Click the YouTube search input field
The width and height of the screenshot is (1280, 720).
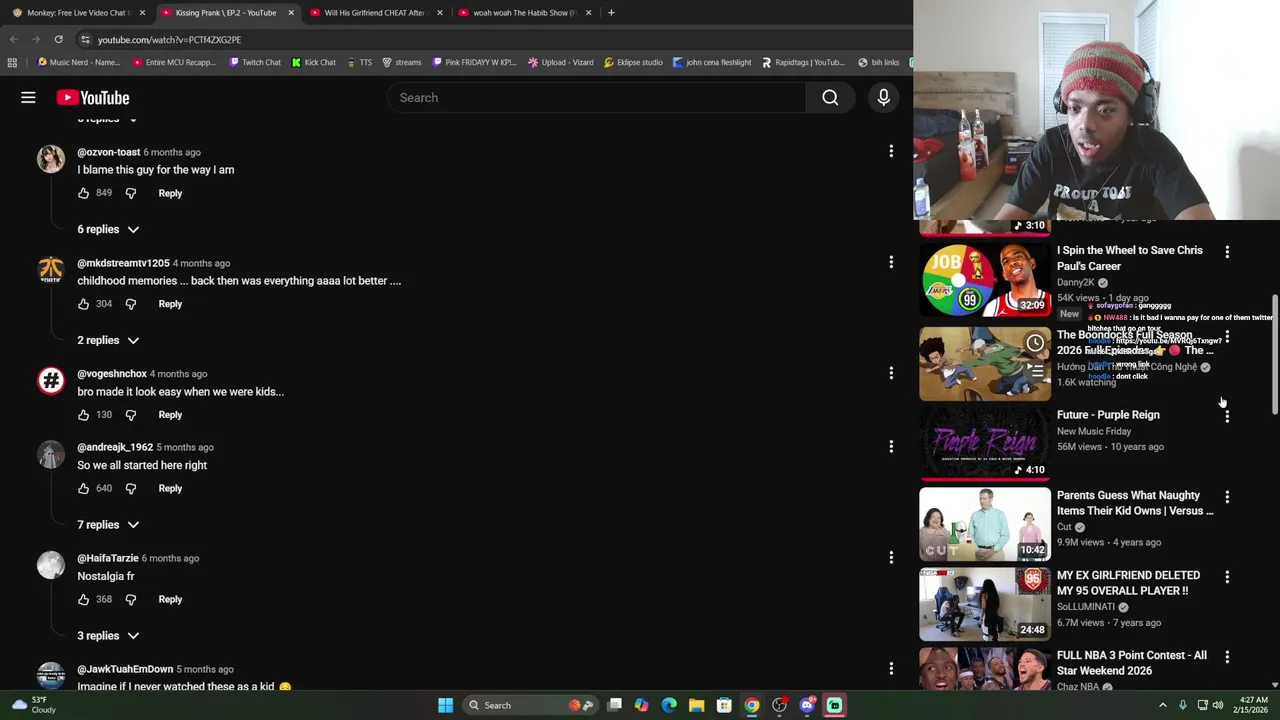click(x=596, y=97)
